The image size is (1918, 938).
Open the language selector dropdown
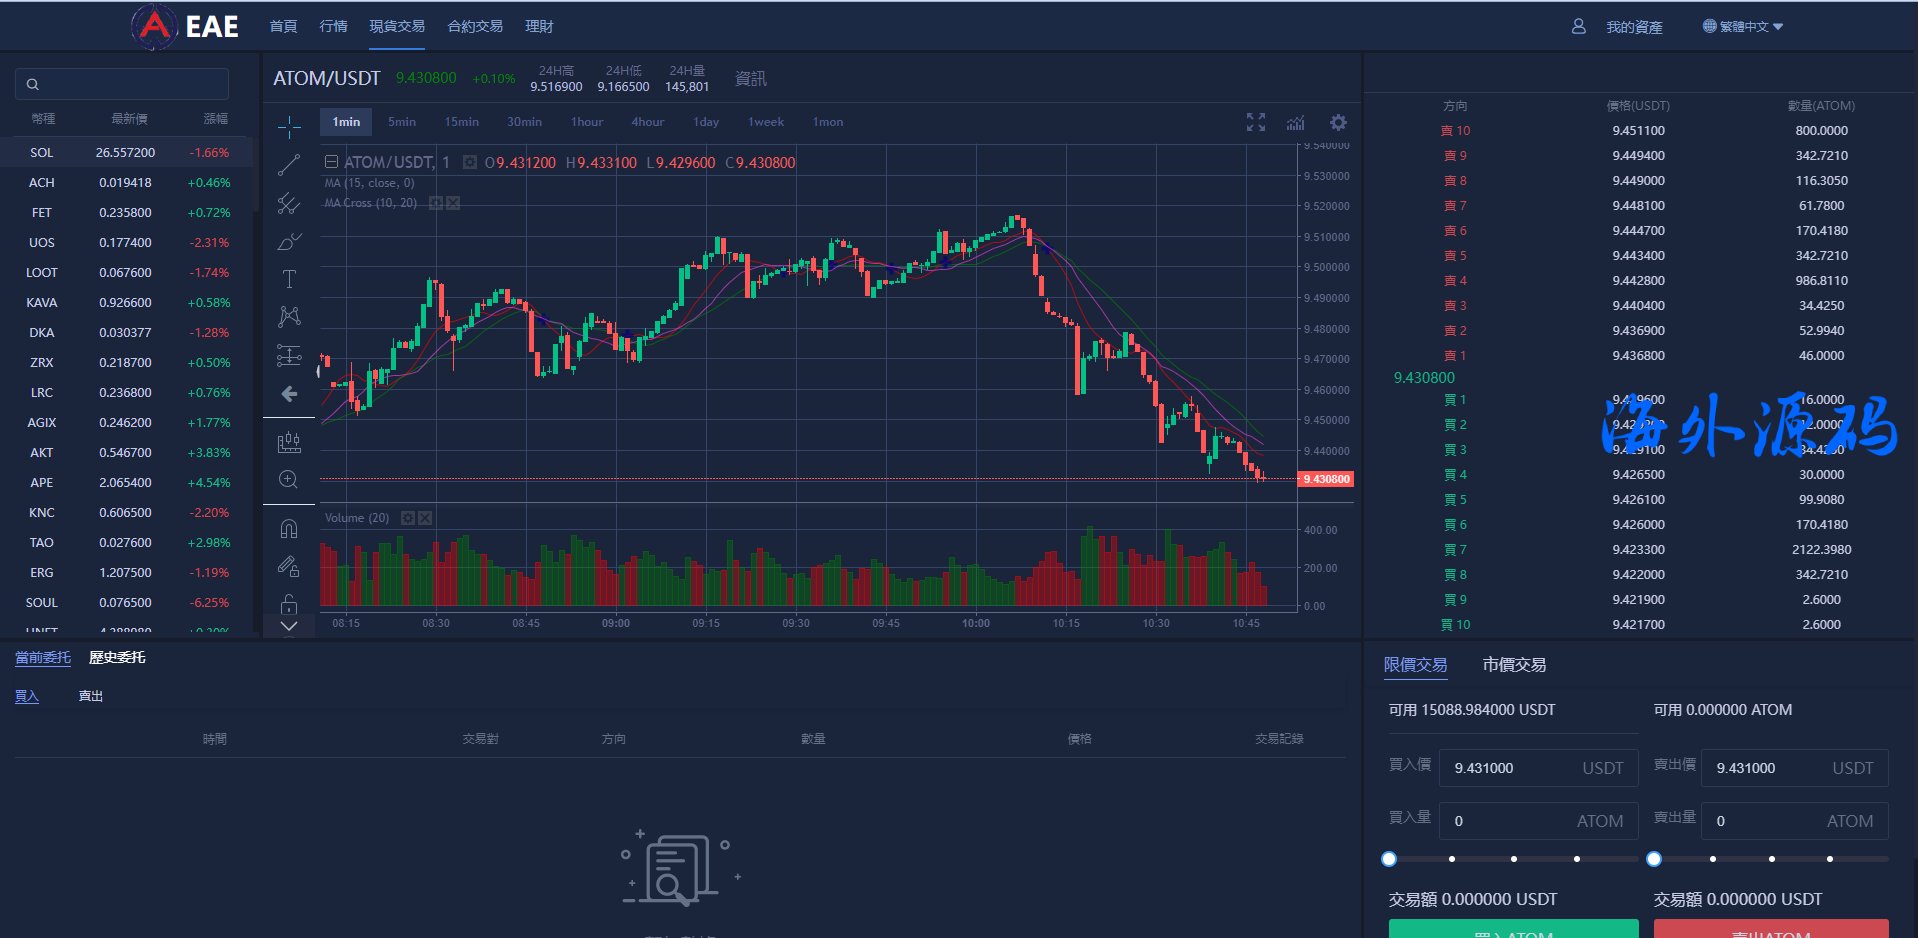tap(1743, 27)
